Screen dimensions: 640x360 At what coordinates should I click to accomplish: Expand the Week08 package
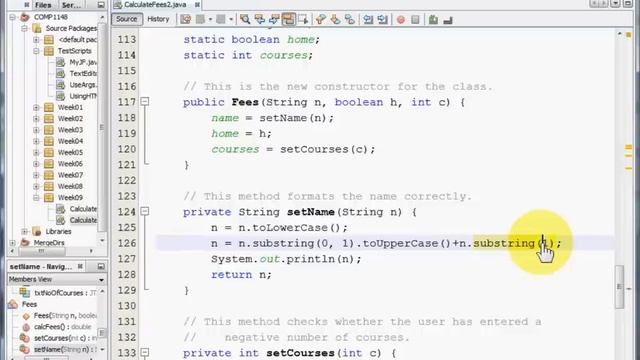(36, 186)
